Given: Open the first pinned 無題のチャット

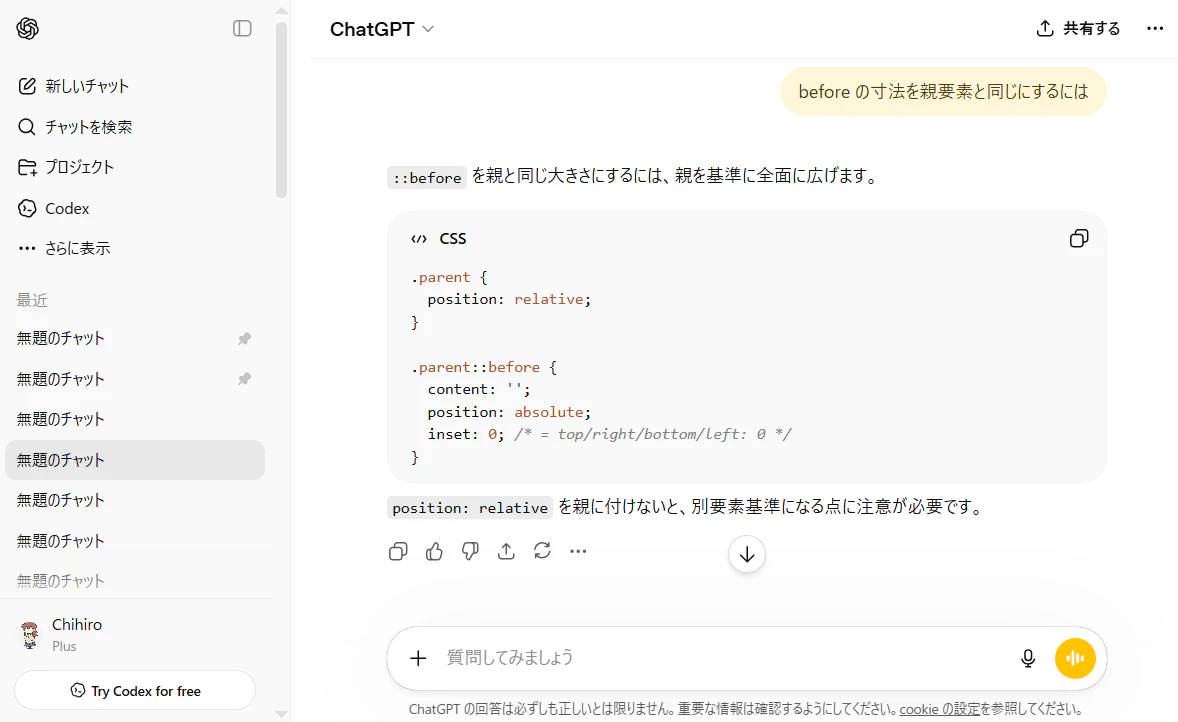Looking at the screenshot, I should [x=135, y=338].
